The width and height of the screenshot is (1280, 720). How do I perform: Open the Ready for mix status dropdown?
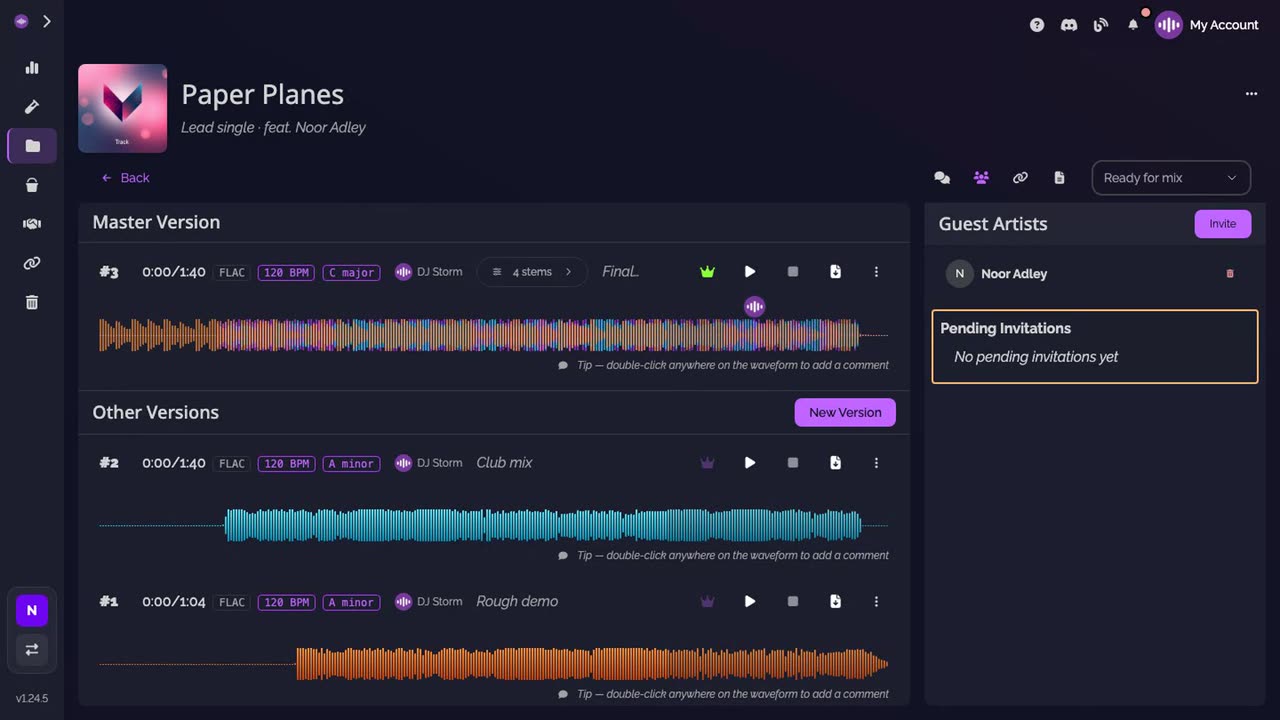click(x=1171, y=178)
